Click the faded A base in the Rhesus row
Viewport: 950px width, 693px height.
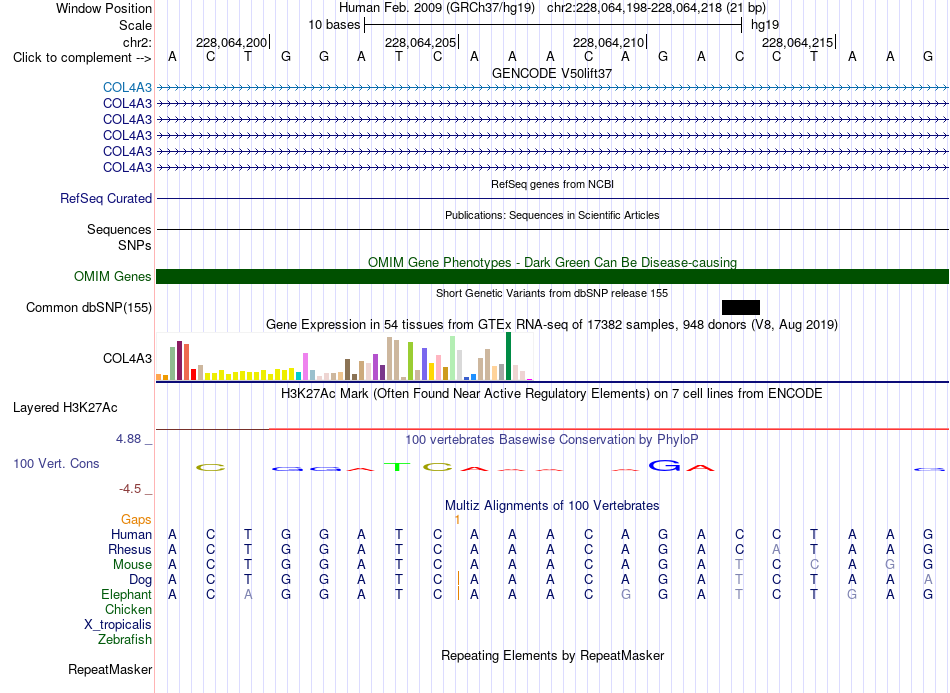776,549
